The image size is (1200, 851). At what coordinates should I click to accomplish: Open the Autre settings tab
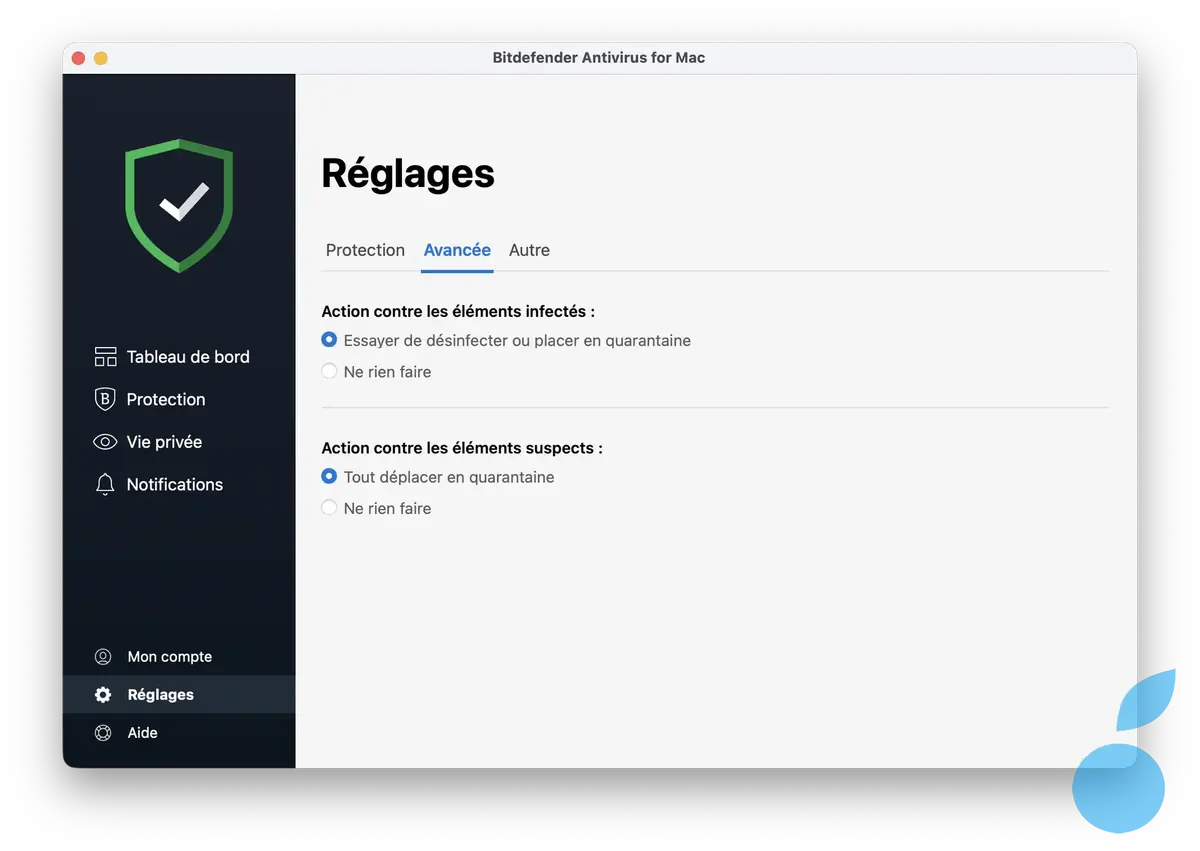pos(529,250)
